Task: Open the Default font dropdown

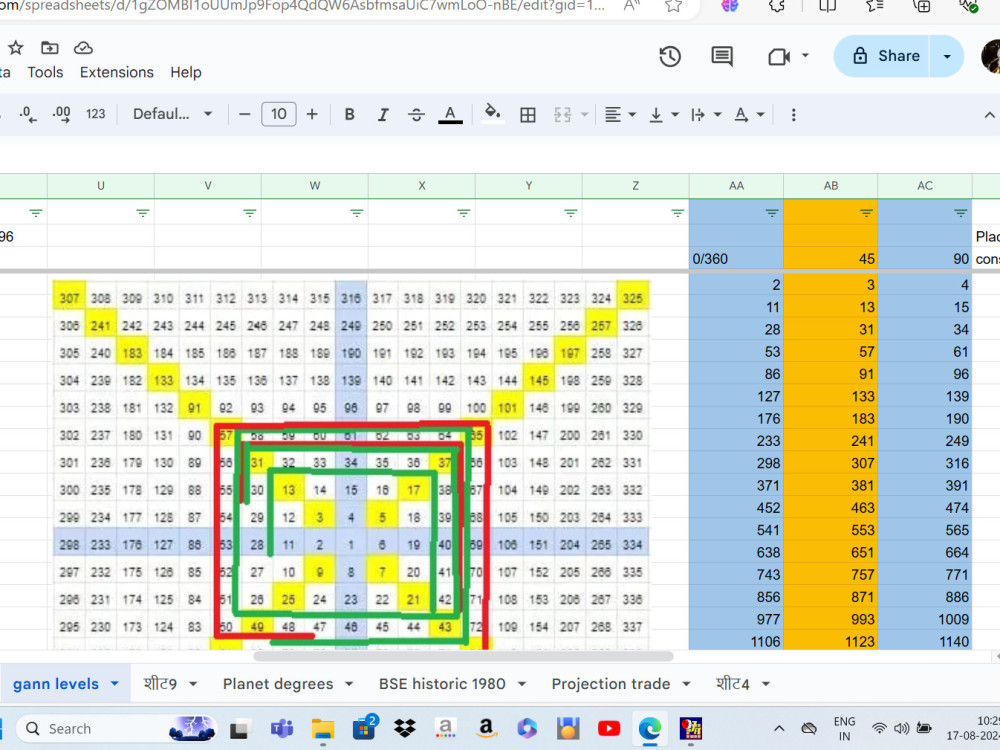Action: (x=172, y=114)
